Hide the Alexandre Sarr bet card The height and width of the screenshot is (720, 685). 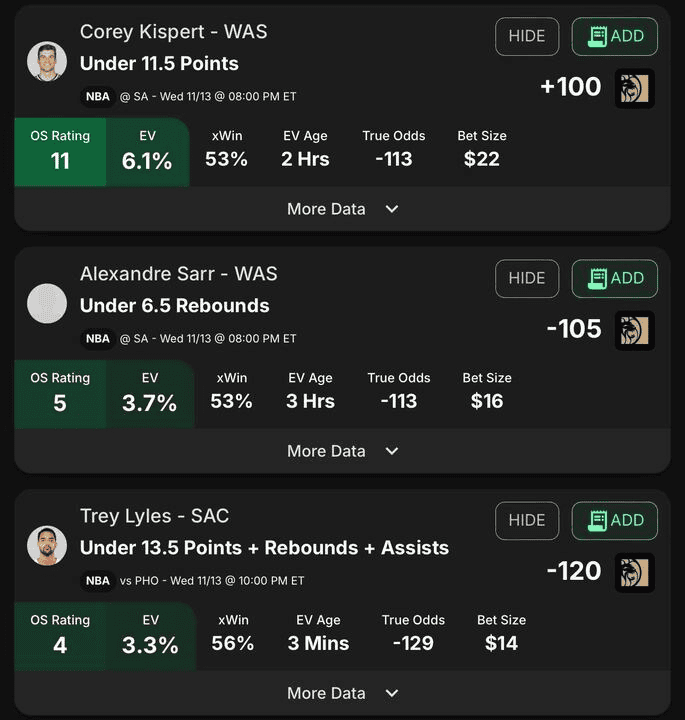point(527,278)
